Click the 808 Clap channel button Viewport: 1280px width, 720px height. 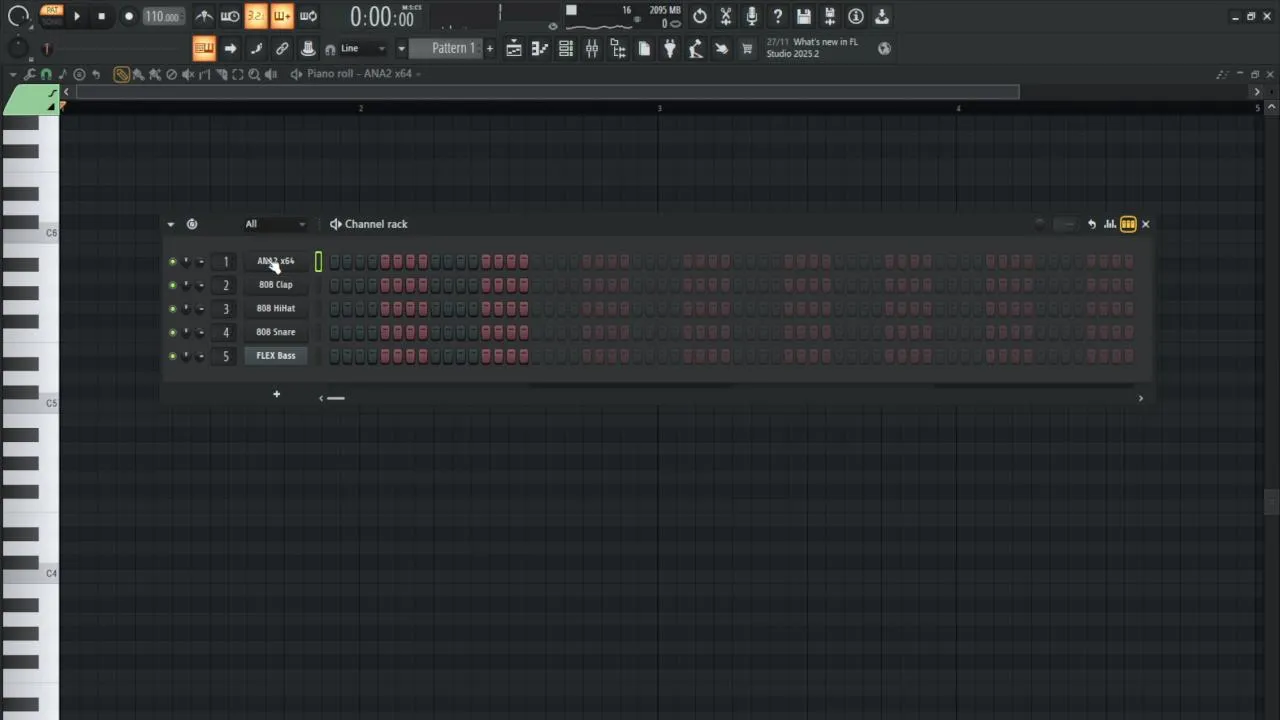pyautogui.click(x=276, y=285)
